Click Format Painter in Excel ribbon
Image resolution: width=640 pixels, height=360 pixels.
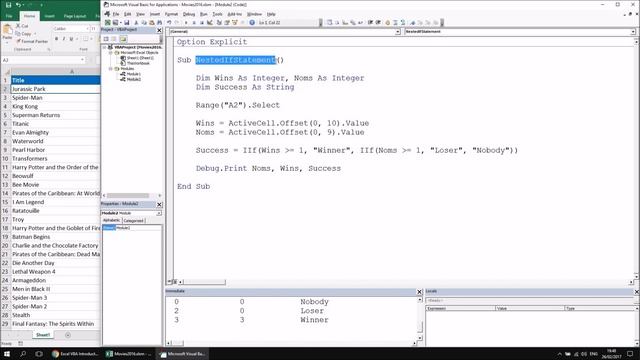(x=32, y=41)
